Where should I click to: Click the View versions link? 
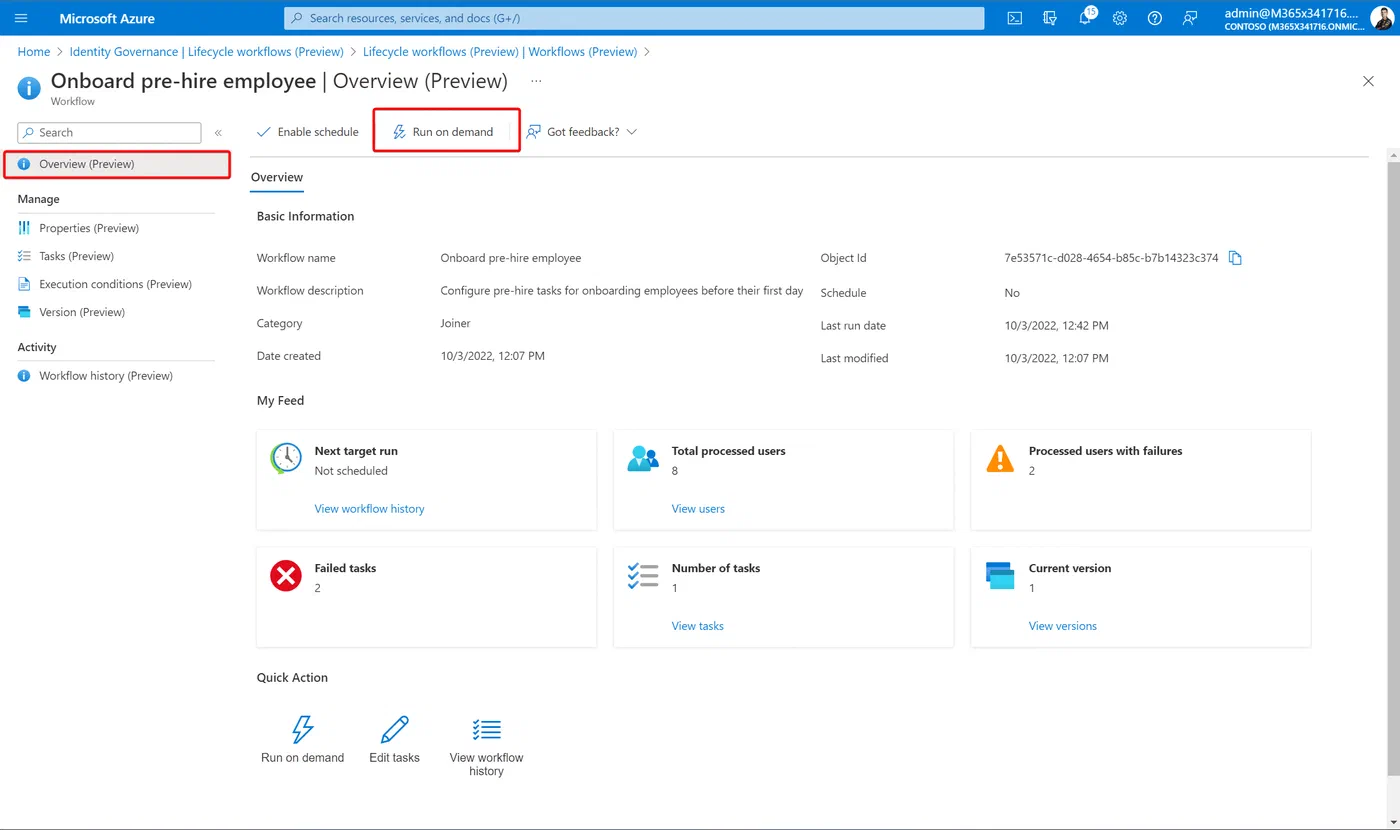pos(1062,626)
